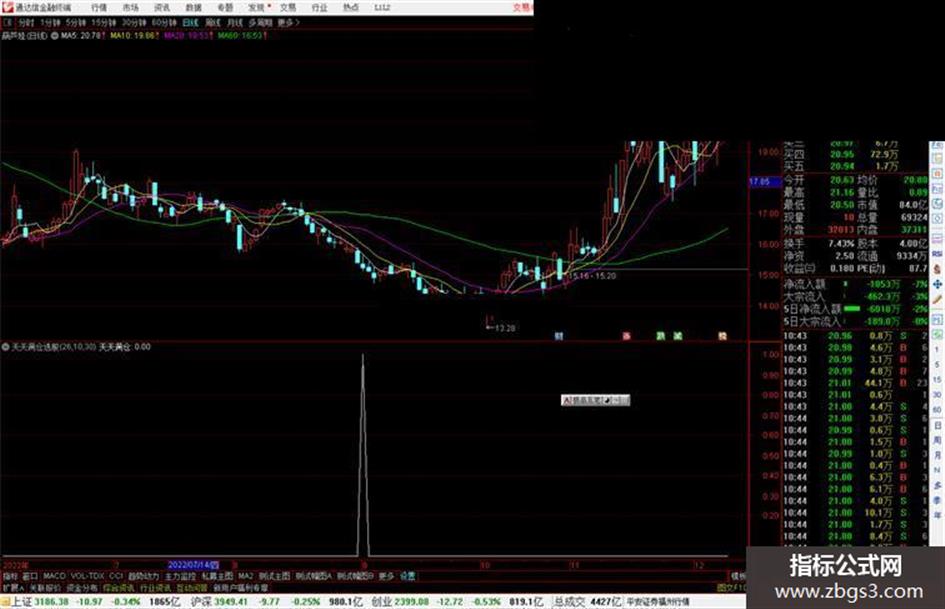Screen dimensions: 945x609
Task: Select the 日线 daily chart period
Action: [190, 22]
